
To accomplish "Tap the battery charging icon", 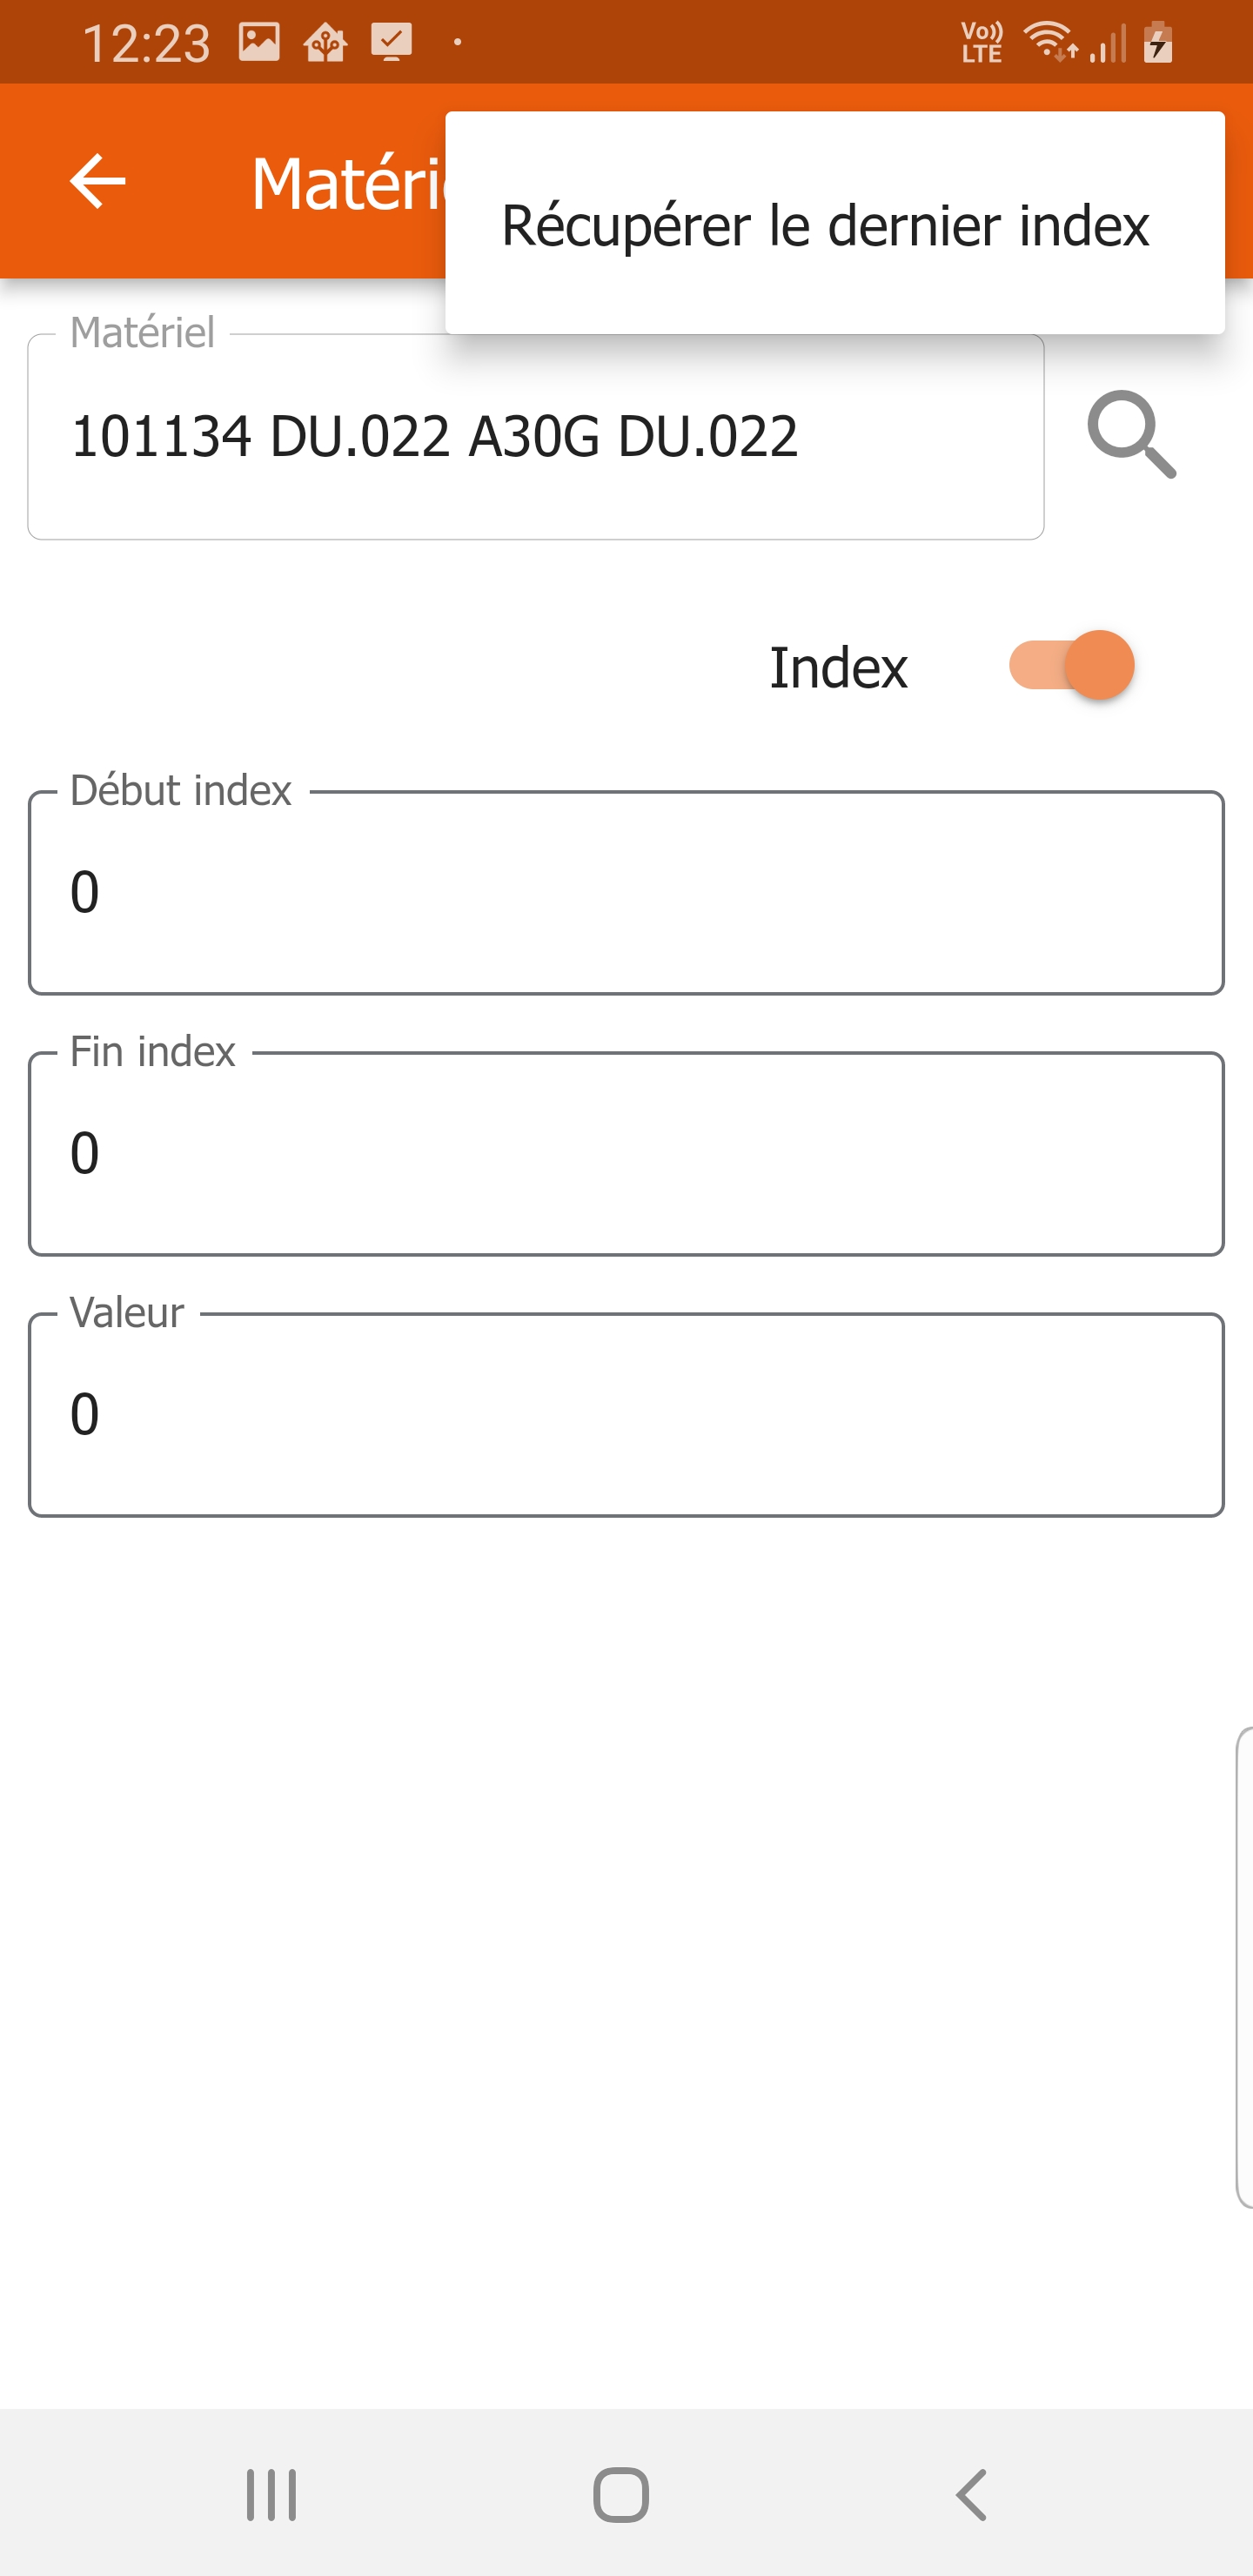I will (1158, 42).
